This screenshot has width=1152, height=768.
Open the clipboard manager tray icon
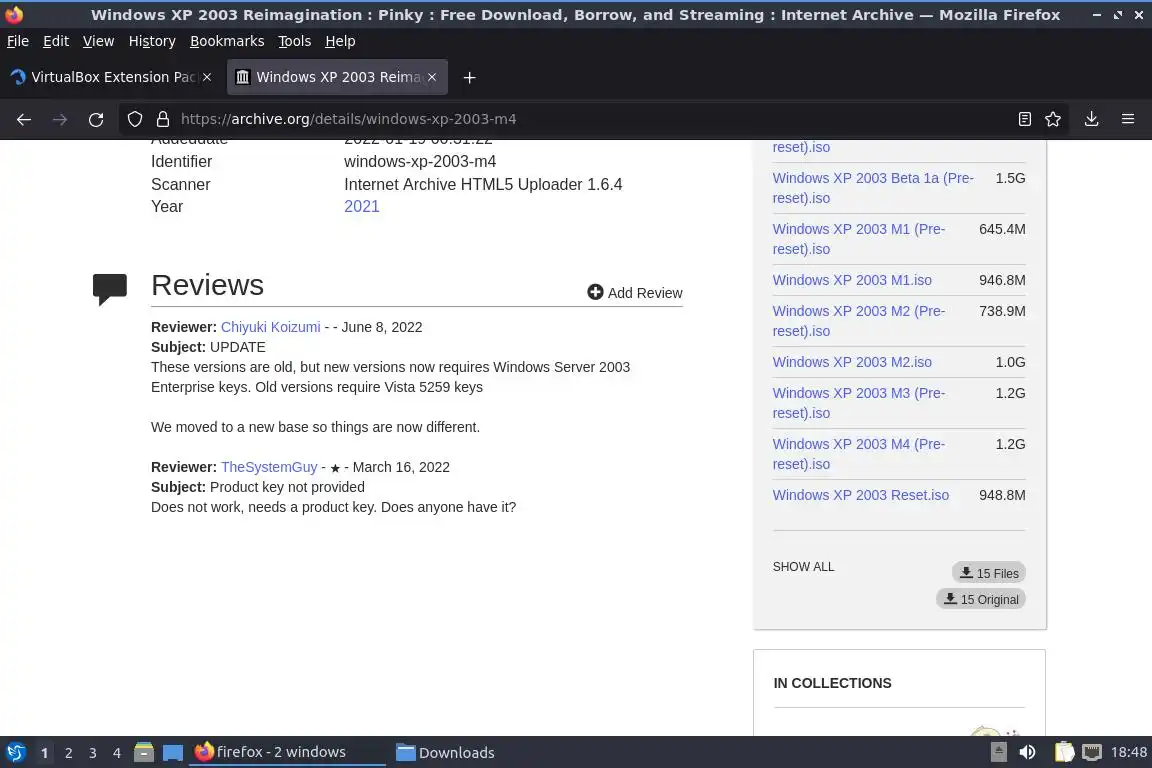tap(1064, 752)
